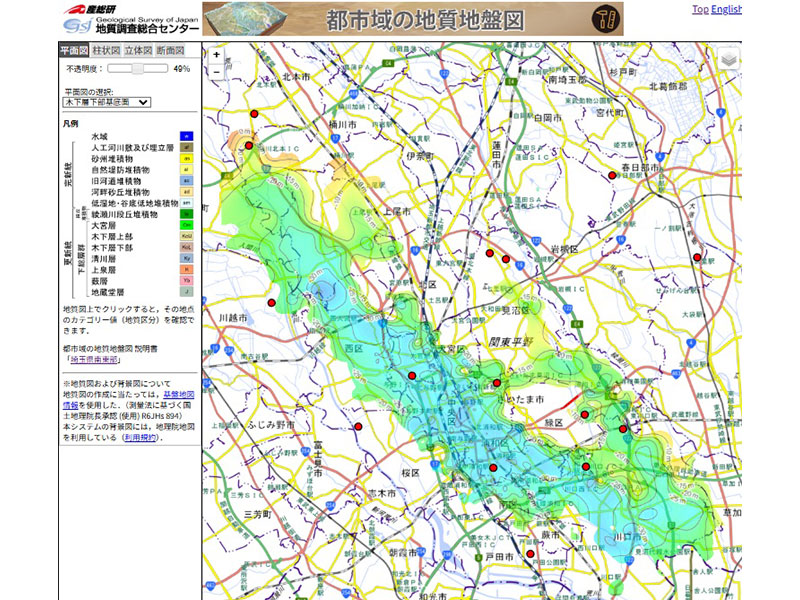This screenshot has width=800, height=600.
Task: Select the red marker near 北本市
Action: click(255, 115)
